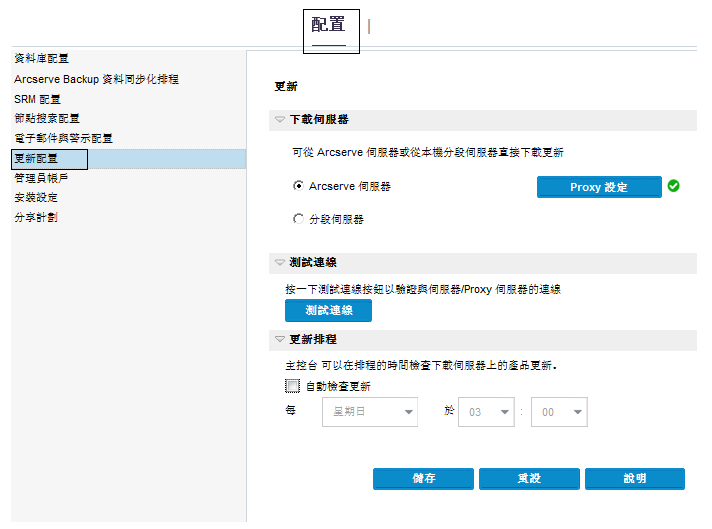Open 管理員帳戶 in the sidebar
The image size is (712, 529).
pyautogui.click(x=41, y=178)
